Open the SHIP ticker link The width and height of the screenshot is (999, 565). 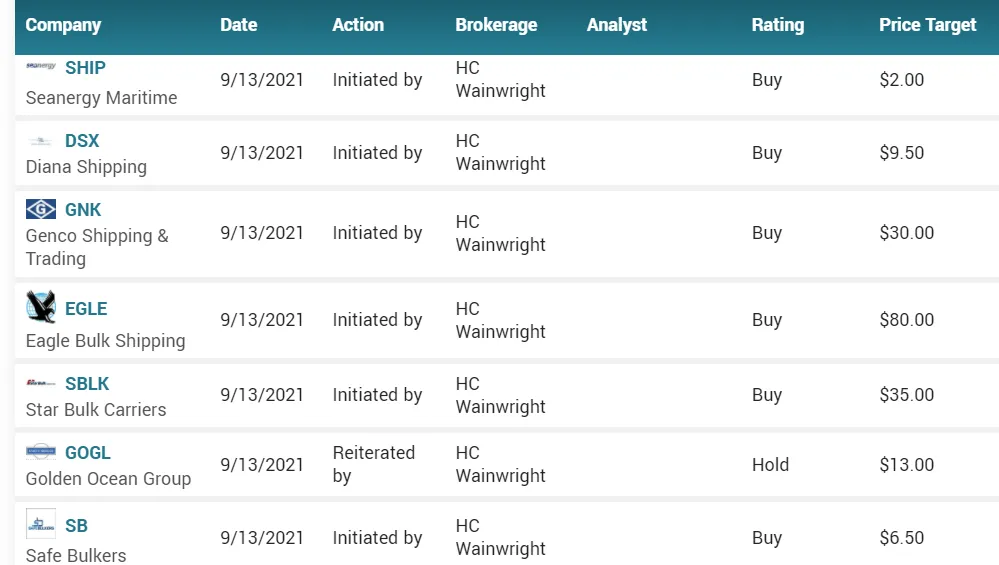[x=85, y=68]
